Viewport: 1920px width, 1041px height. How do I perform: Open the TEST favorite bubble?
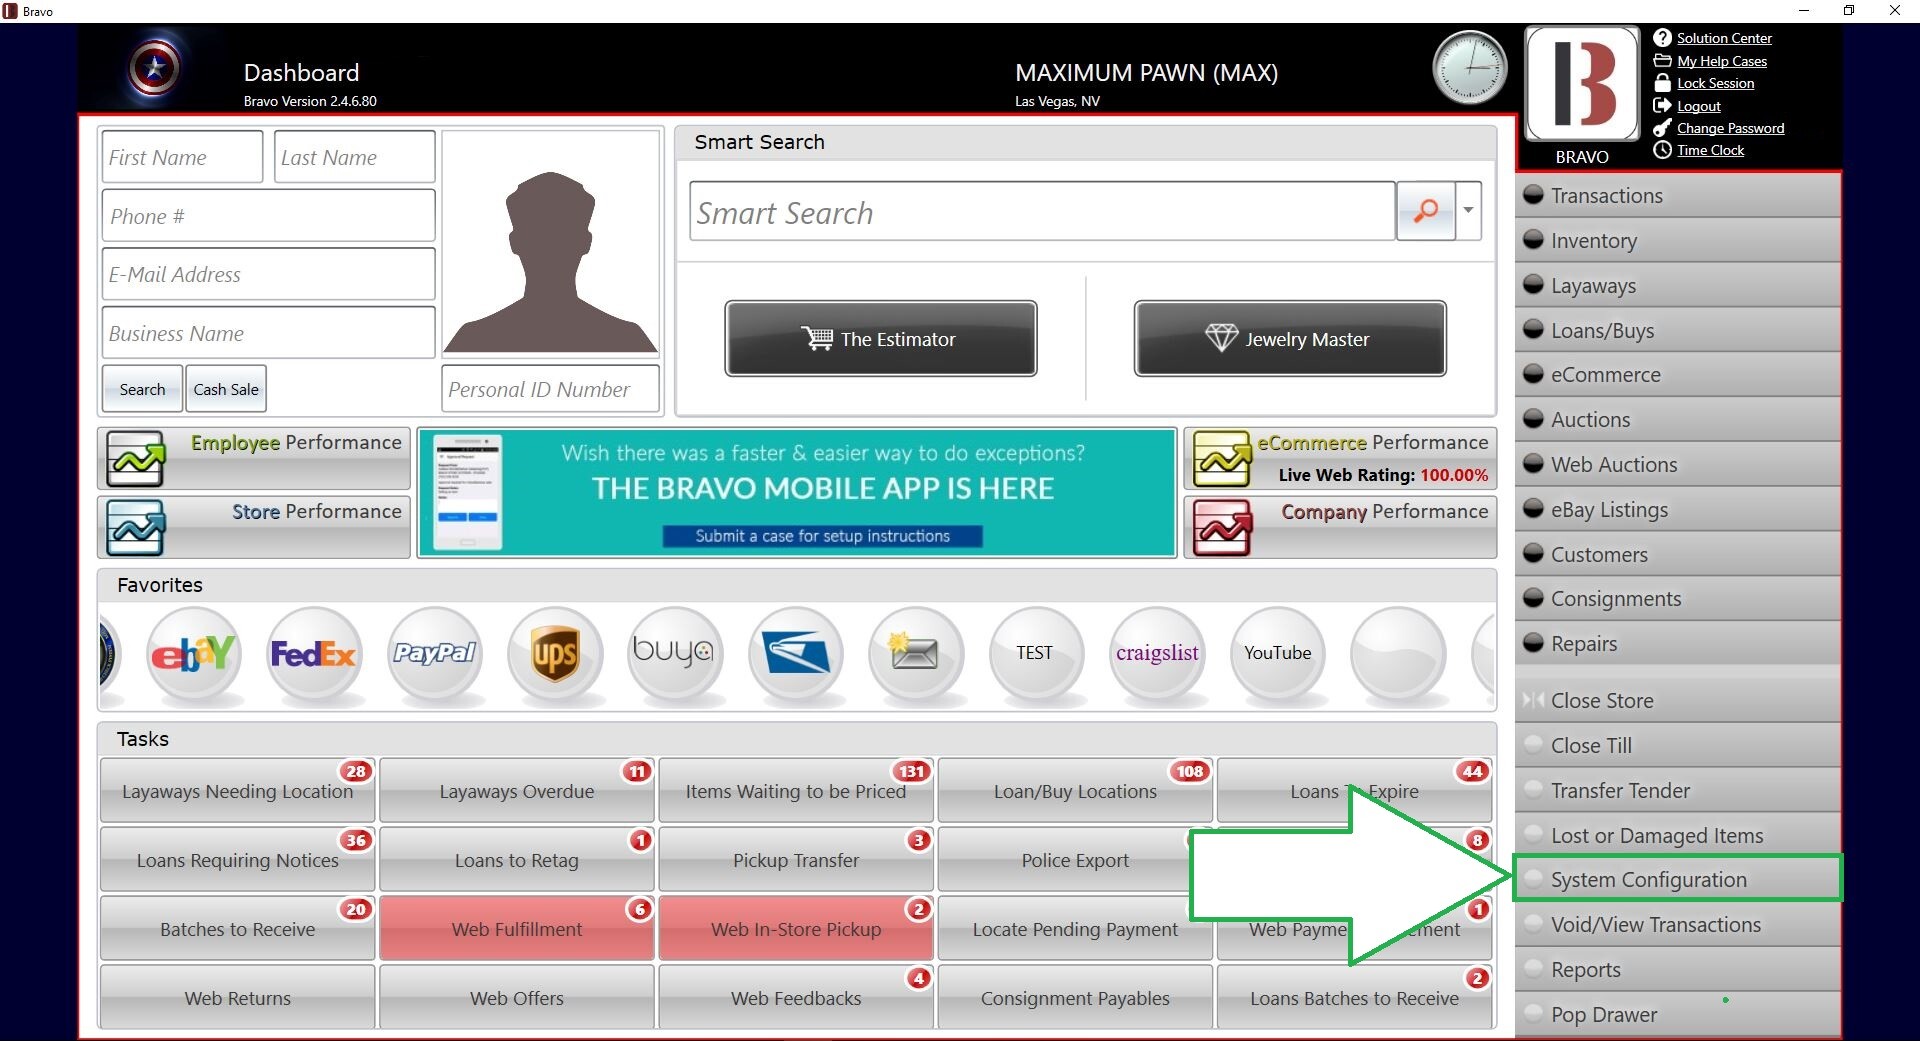coord(1036,654)
